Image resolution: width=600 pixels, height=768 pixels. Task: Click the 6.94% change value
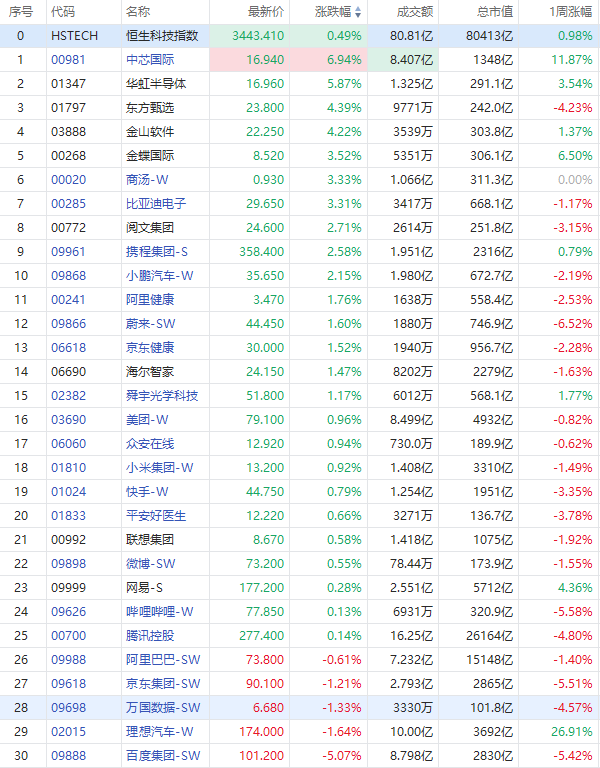coord(344,60)
